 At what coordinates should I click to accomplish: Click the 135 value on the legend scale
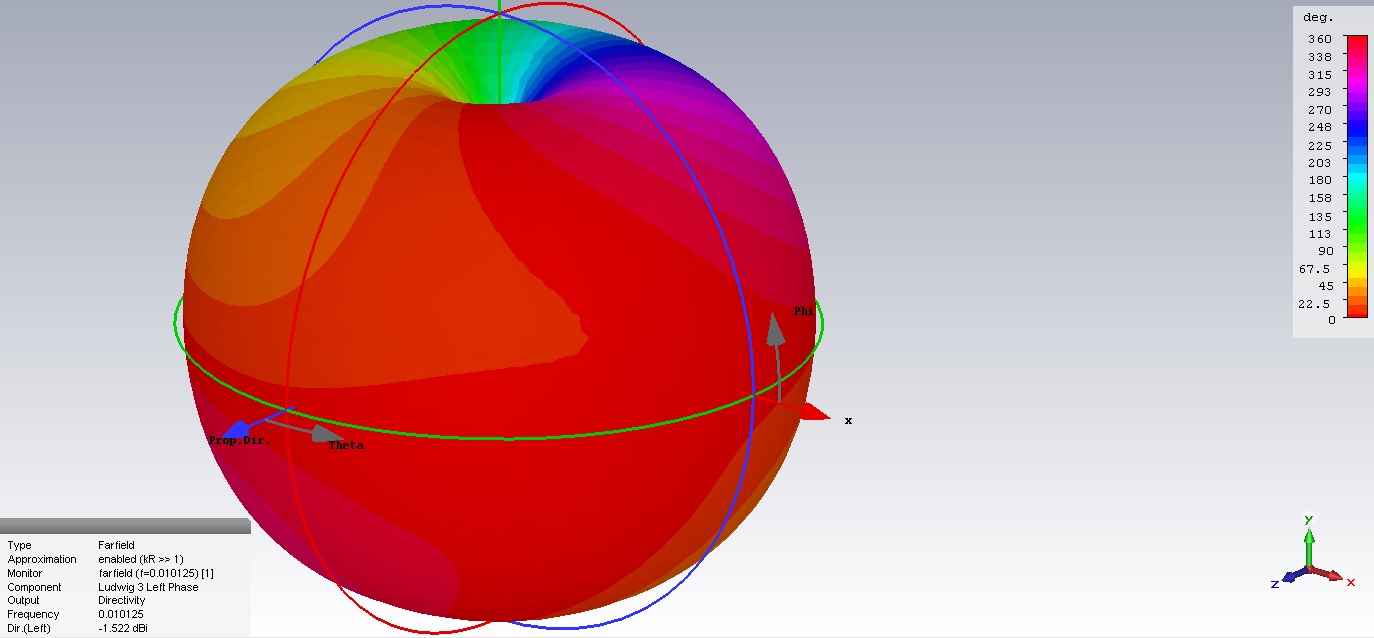(1320, 215)
